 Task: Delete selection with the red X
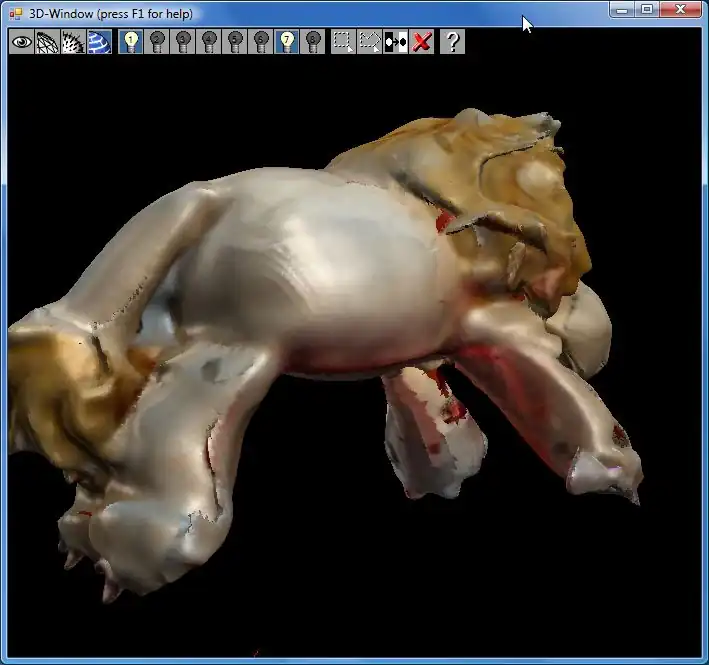pyautogui.click(x=422, y=41)
